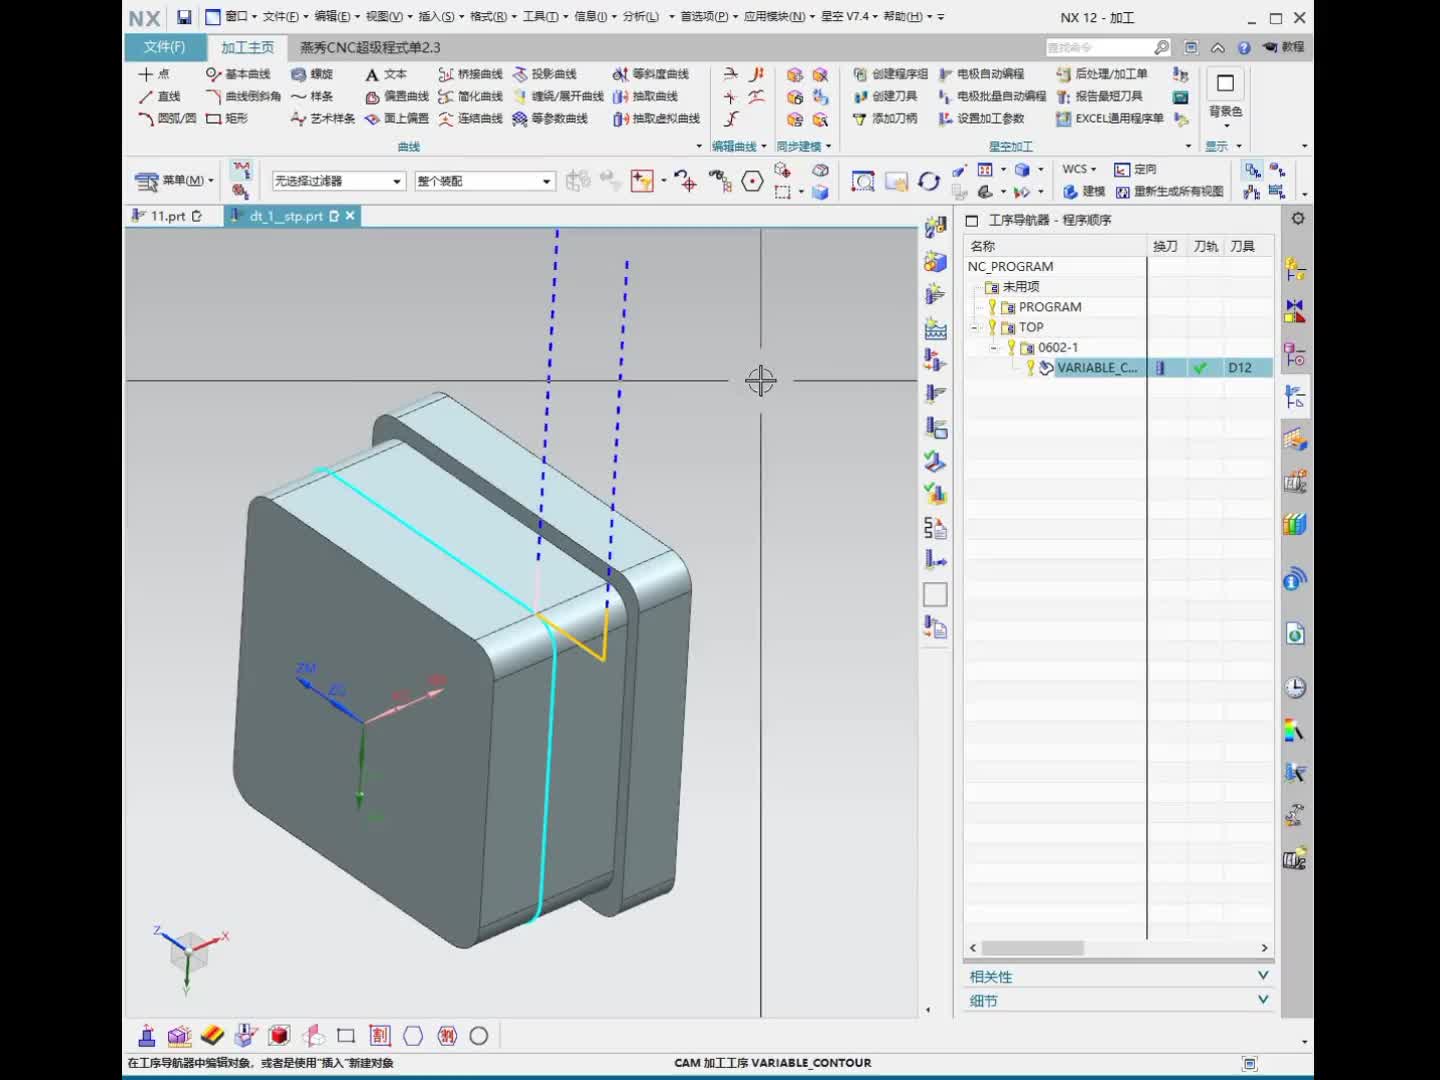Open the 投影曲线 project curve tool

(545, 74)
